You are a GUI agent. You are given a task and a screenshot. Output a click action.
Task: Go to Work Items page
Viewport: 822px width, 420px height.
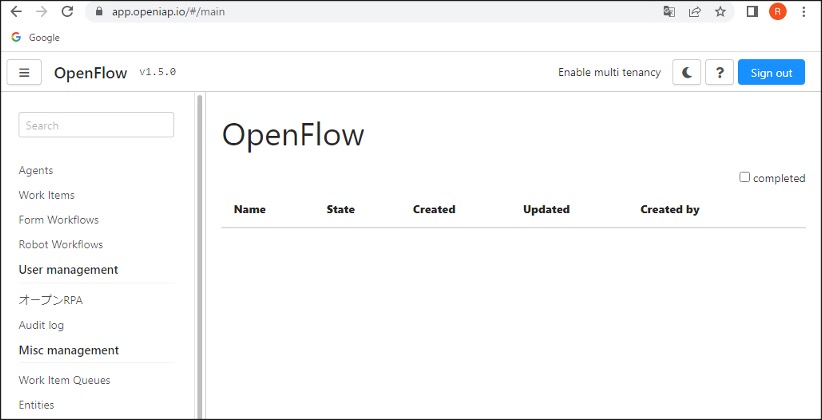pos(47,195)
